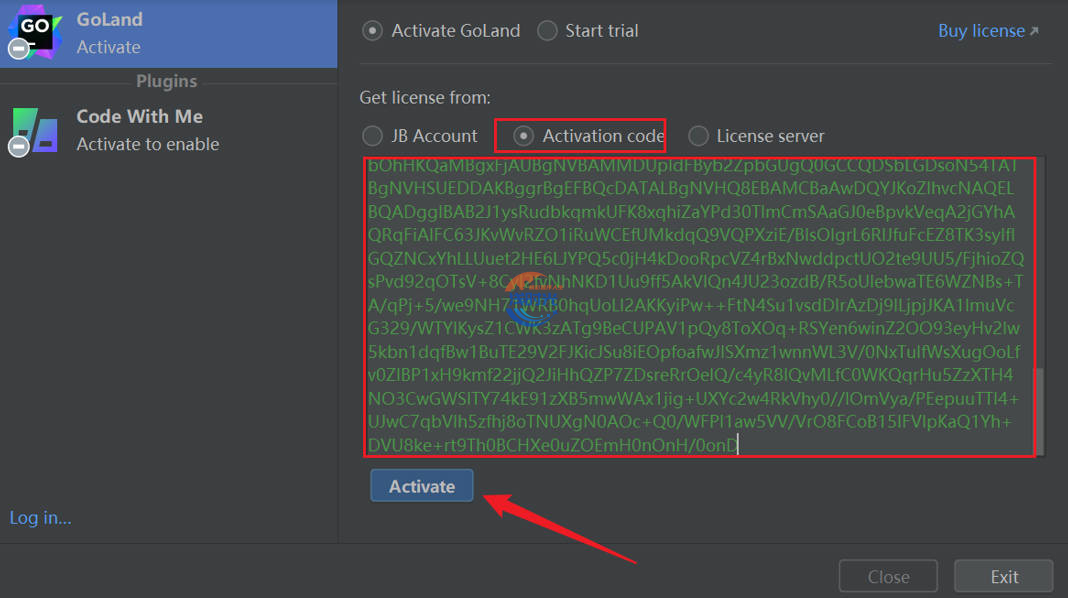Click the minus badge on GoLand icon
The image size is (1068, 598).
pyautogui.click(x=18, y=47)
